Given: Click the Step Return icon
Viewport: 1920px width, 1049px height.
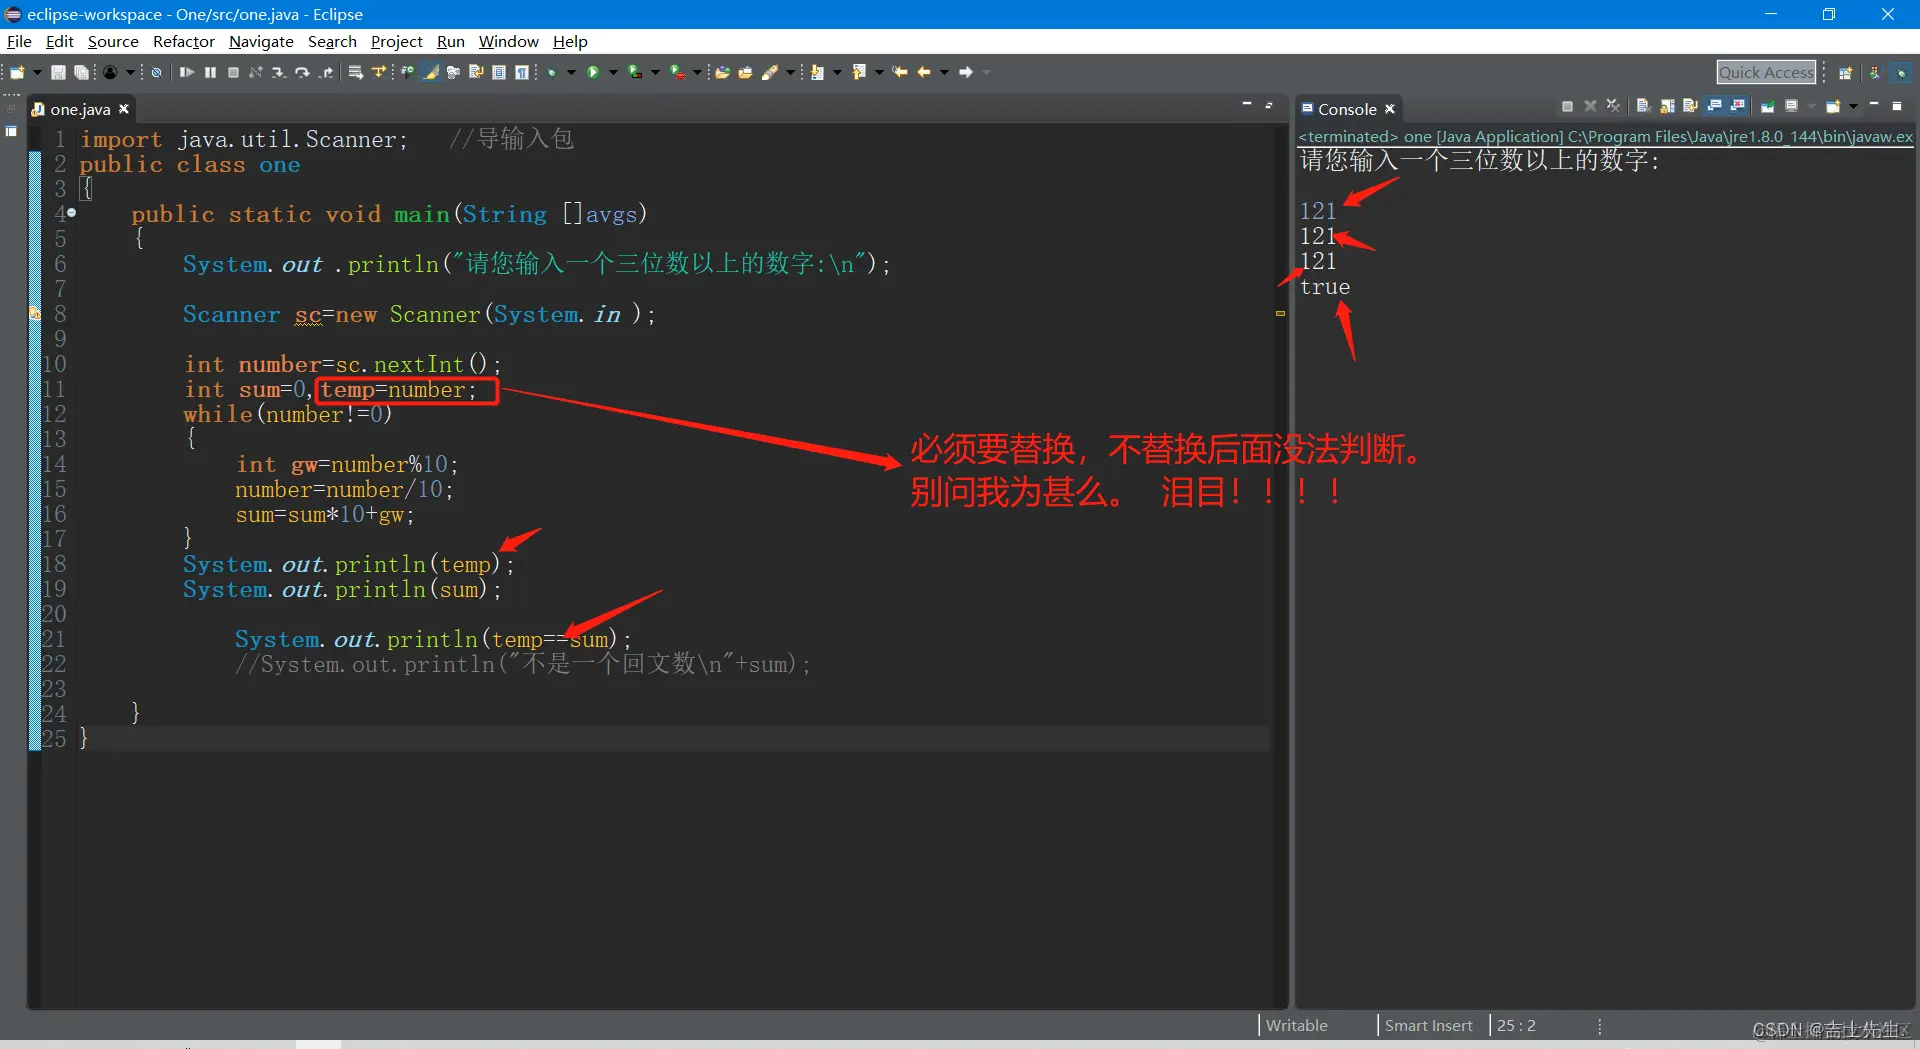Looking at the screenshot, I should pyautogui.click(x=327, y=72).
